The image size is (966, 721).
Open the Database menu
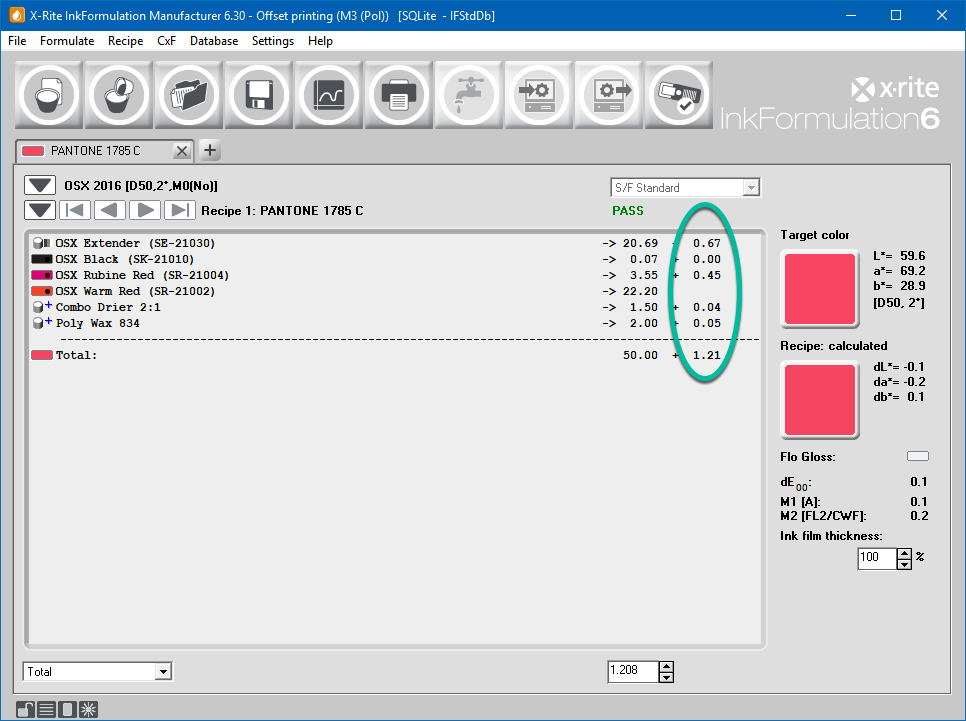[214, 41]
